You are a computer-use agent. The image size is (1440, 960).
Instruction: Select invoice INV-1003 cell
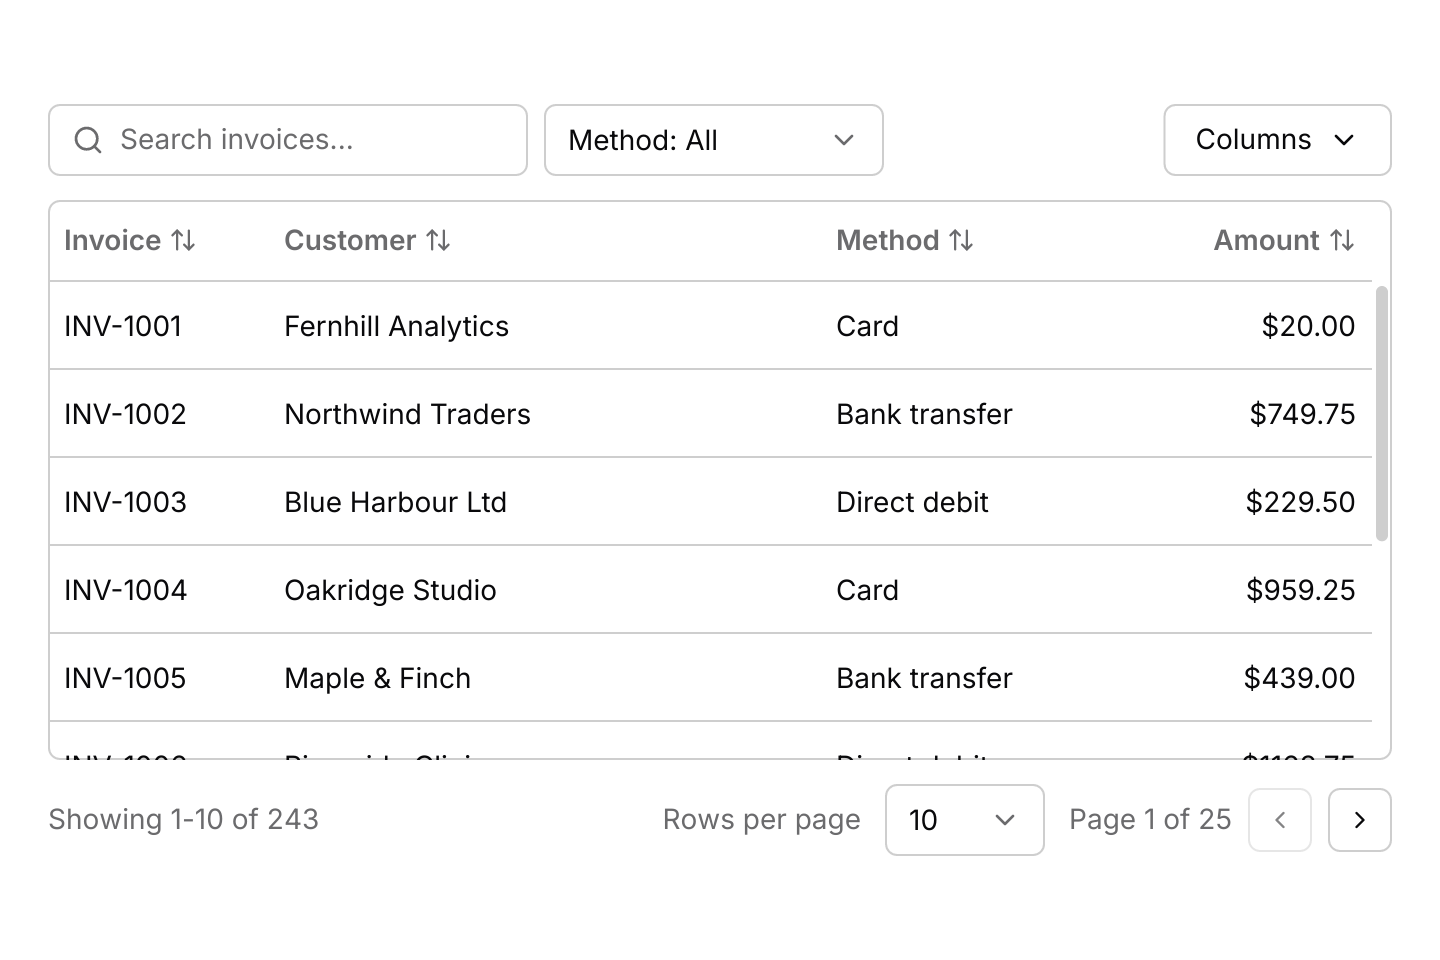125,502
